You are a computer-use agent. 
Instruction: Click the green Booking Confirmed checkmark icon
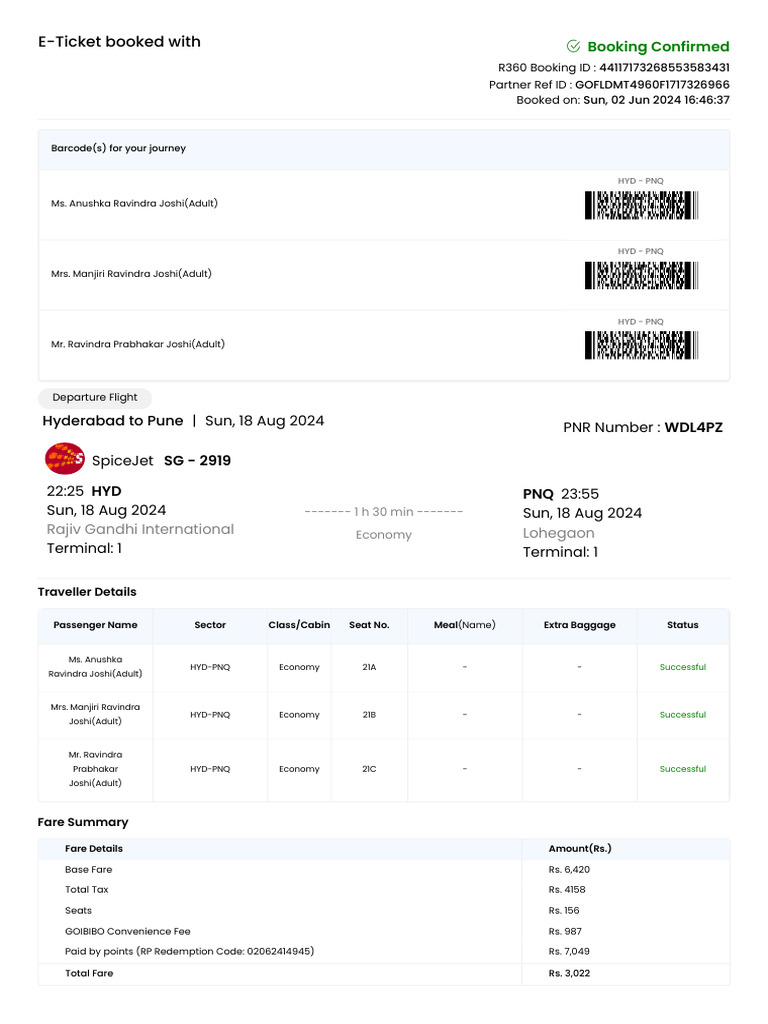click(573, 46)
